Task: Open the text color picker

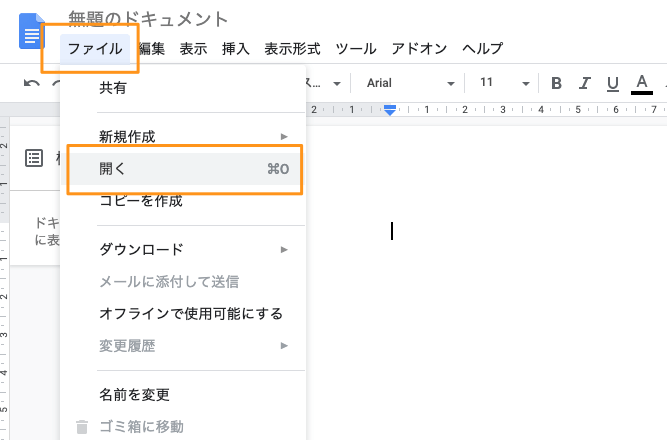Action: [x=642, y=83]
